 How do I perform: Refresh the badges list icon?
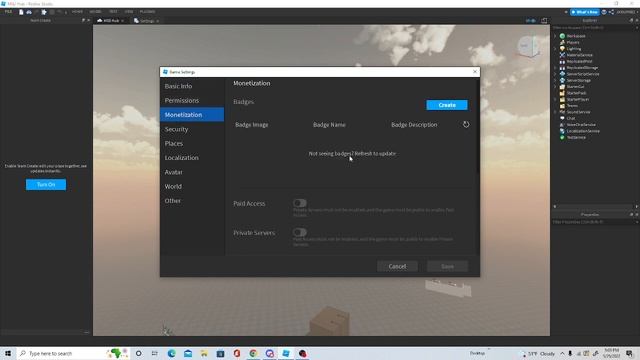pos(466,124)
